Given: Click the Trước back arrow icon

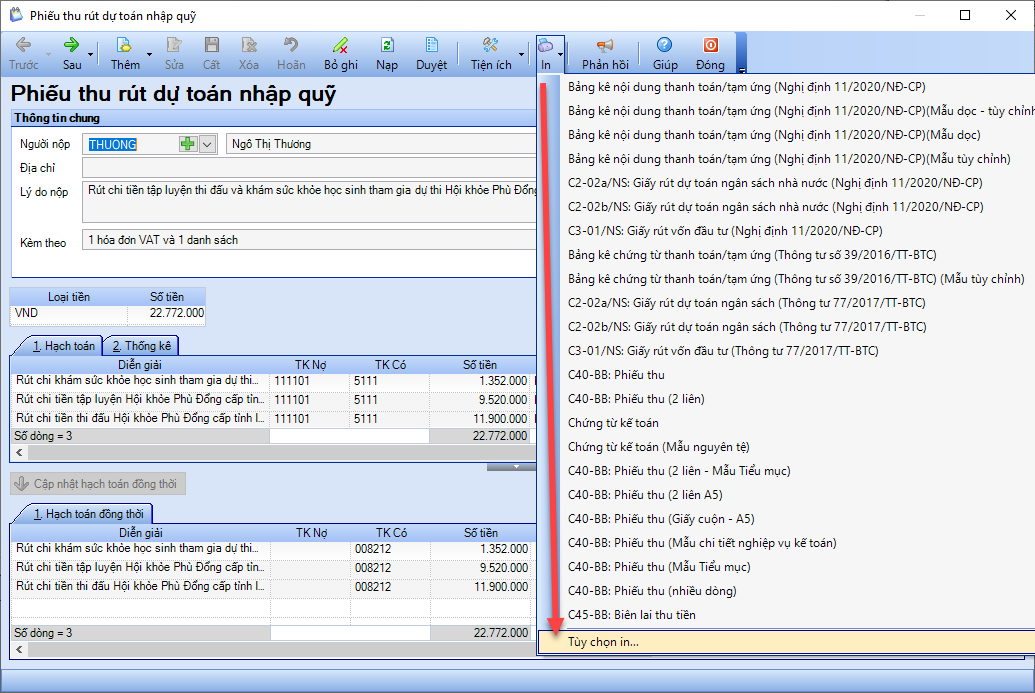Looking at the screenshot, I should 23,46.
